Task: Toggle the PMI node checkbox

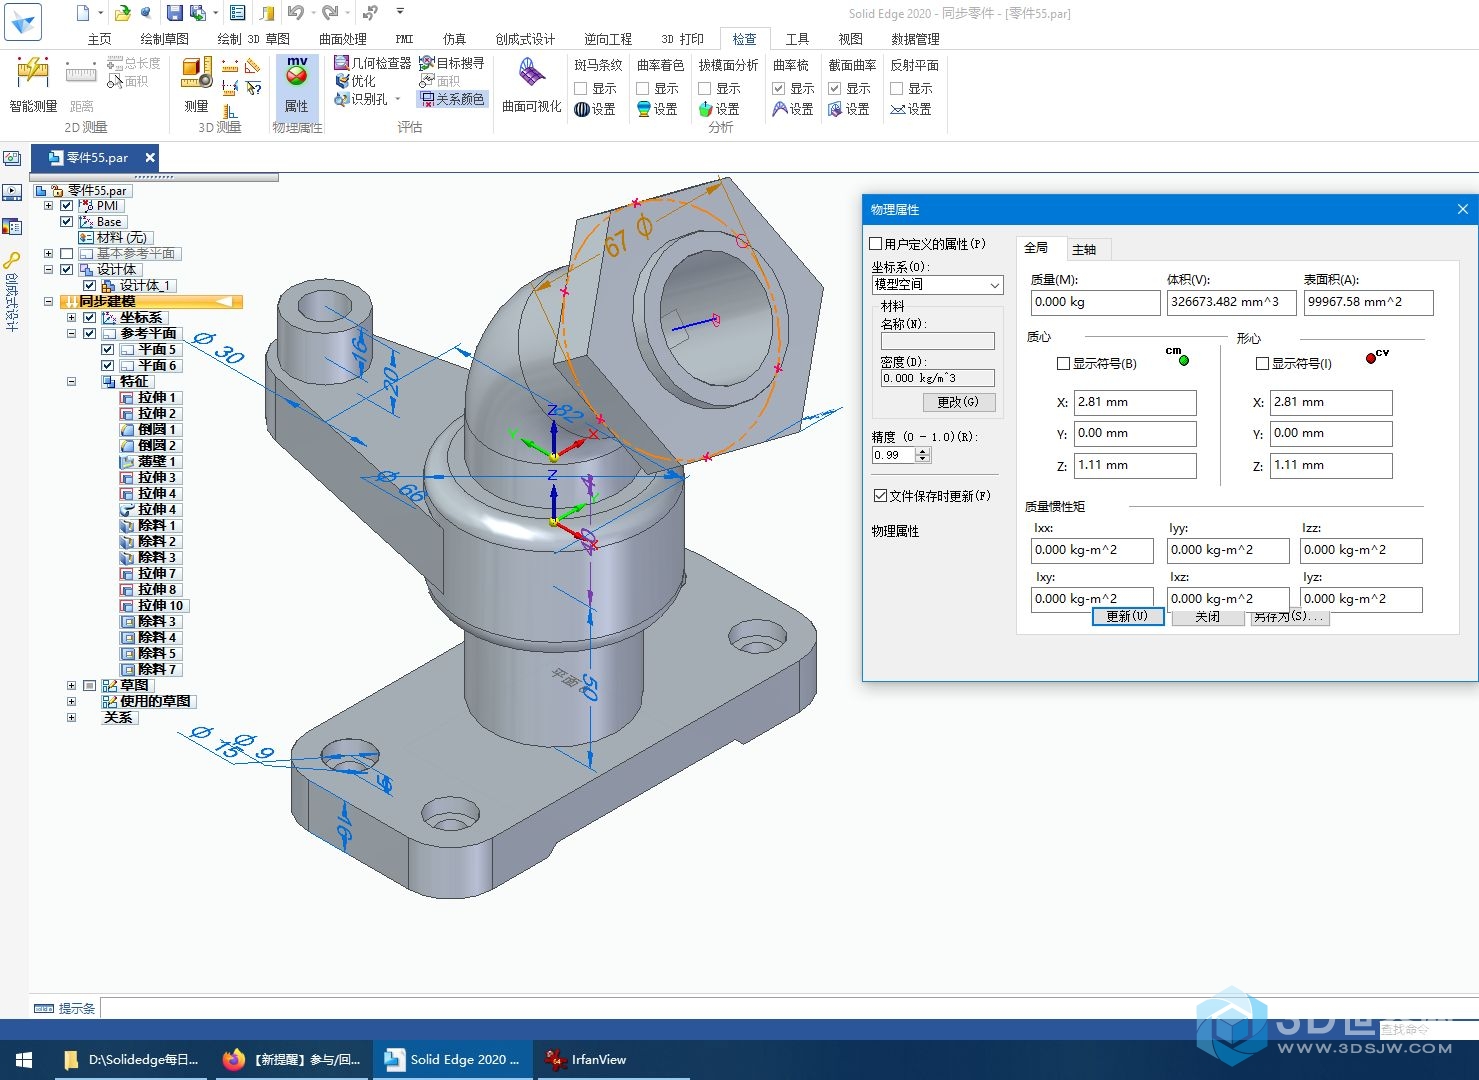Action: [67, 205]
